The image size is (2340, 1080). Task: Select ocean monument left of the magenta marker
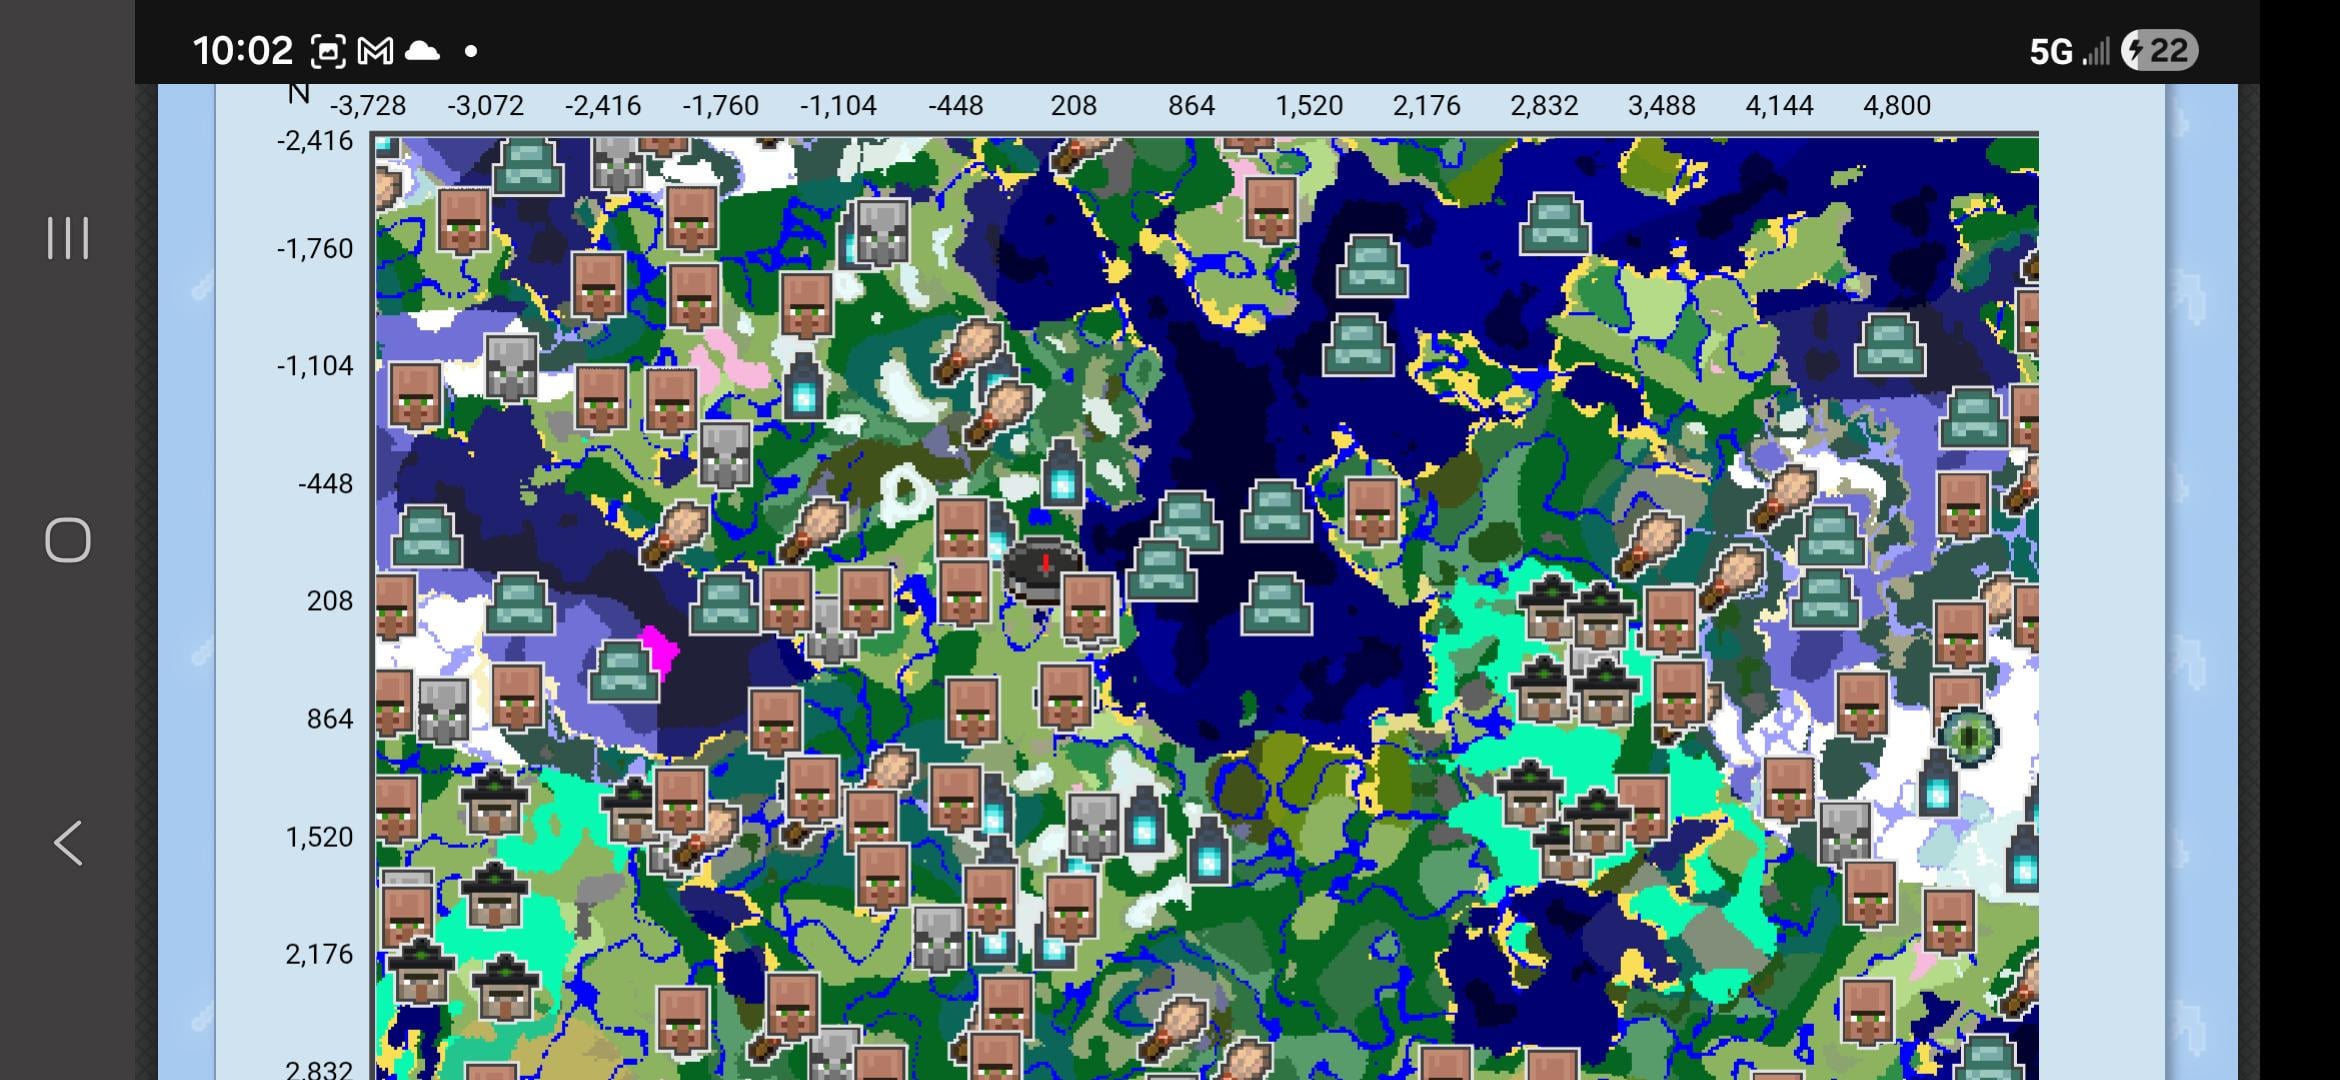click(x=624, y=671)
